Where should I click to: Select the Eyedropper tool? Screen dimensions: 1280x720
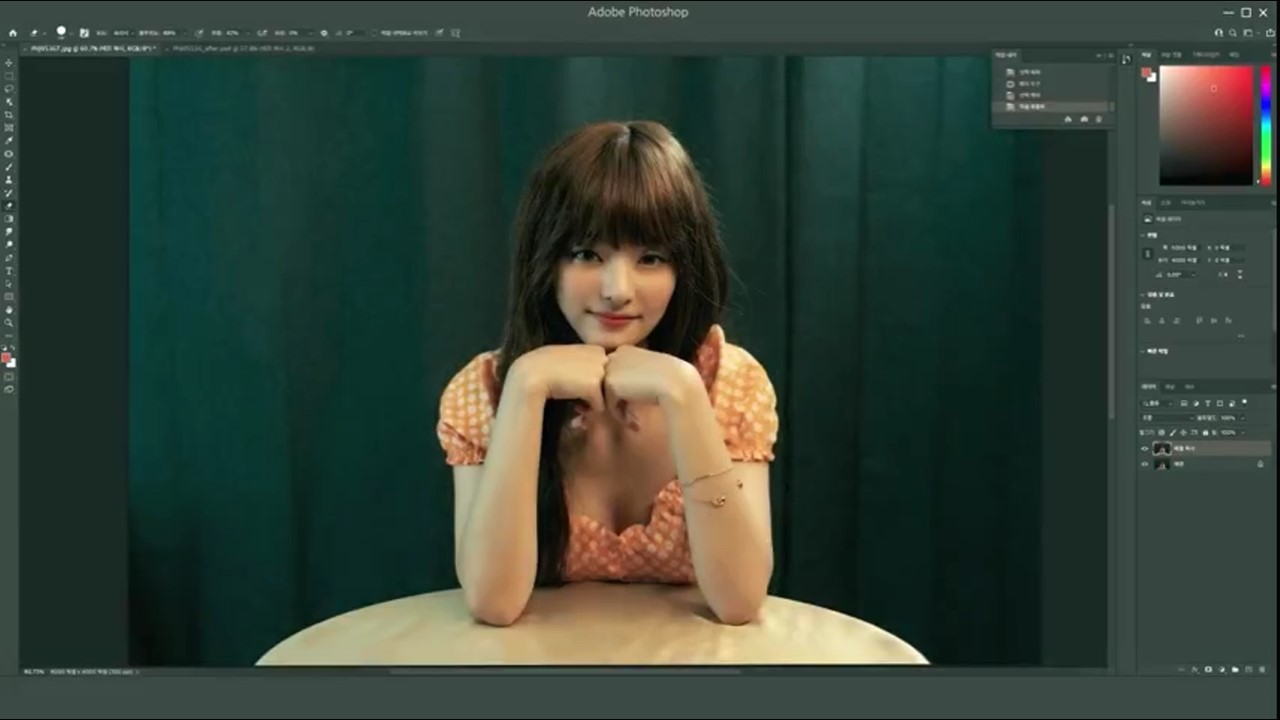coord(9,138)
